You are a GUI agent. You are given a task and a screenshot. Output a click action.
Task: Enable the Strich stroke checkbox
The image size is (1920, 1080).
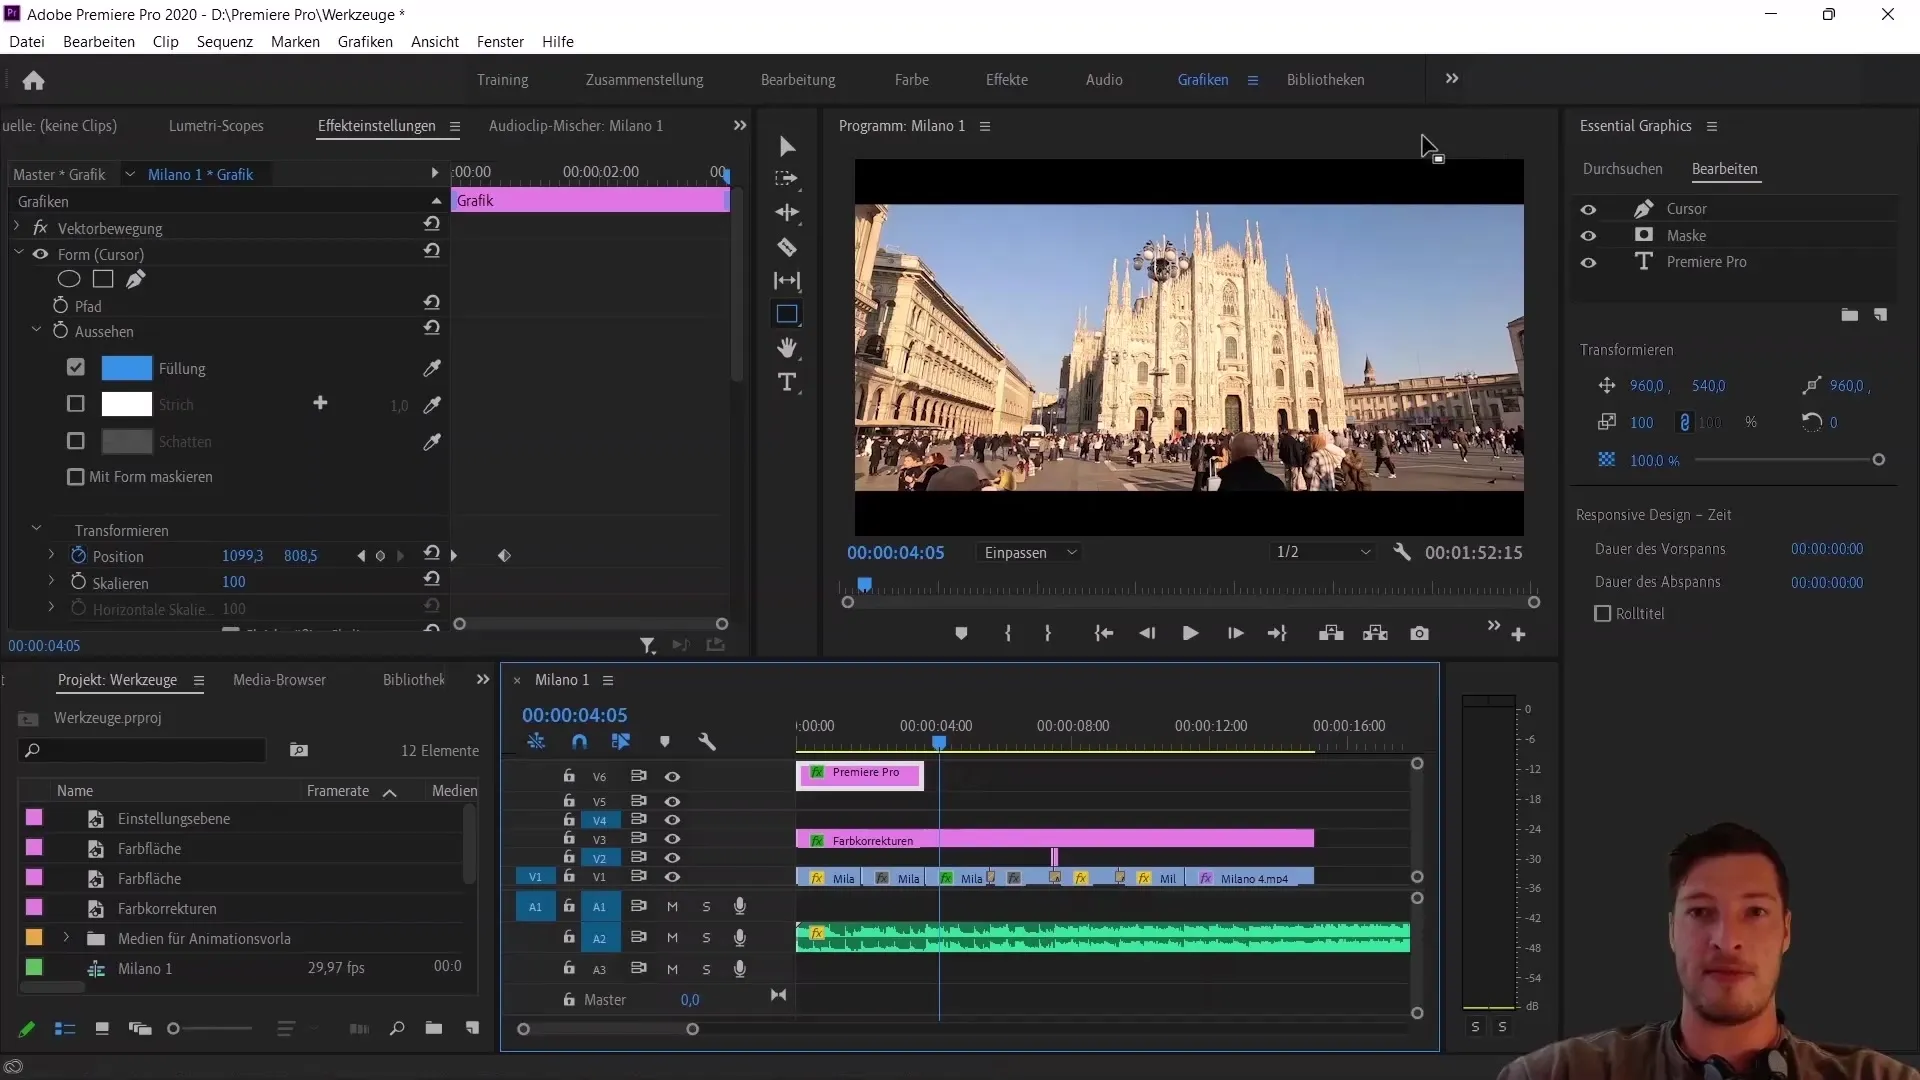click(x=76, y=404)
